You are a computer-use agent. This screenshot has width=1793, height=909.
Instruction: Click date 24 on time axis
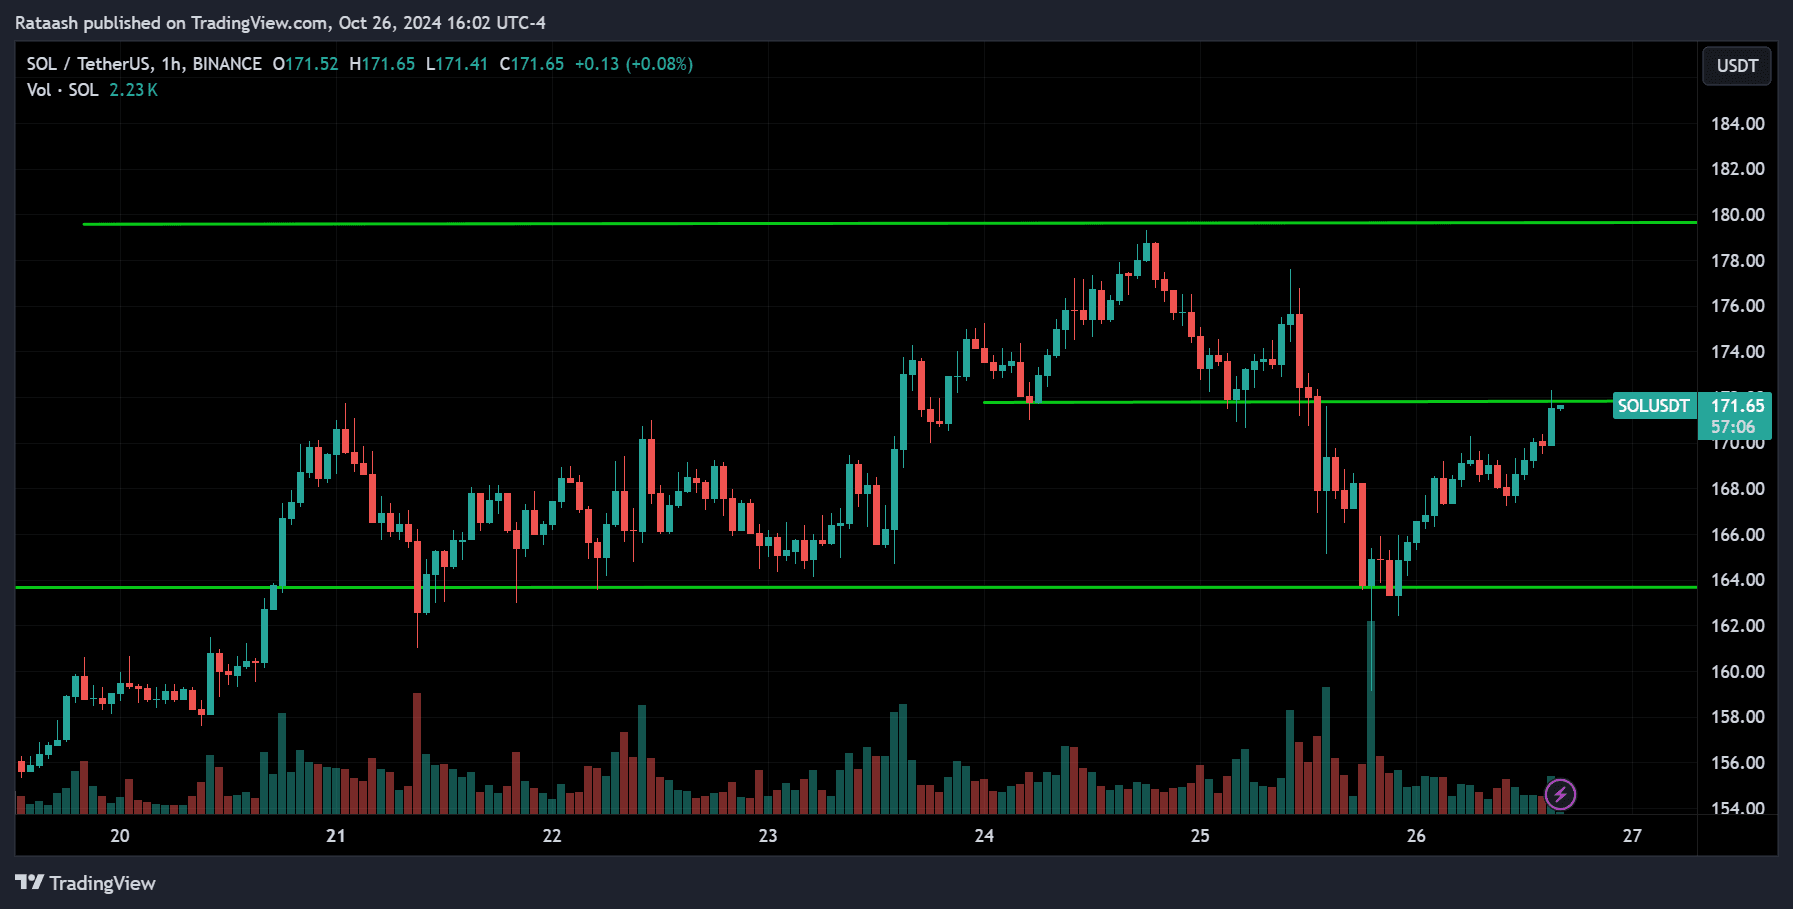984,836
